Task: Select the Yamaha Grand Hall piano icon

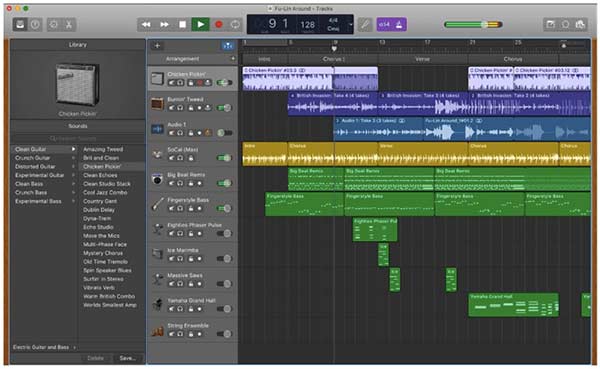Action: click(157, 305)
